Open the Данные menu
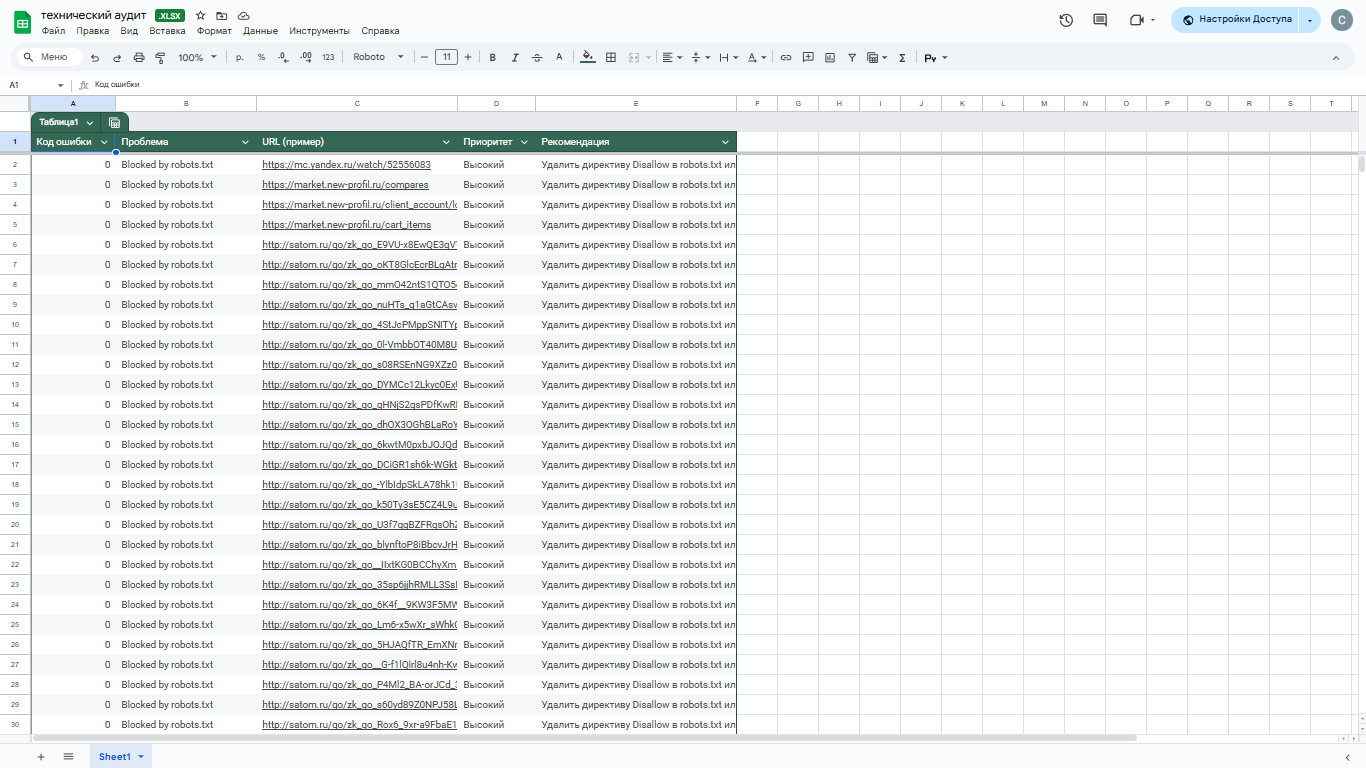The width and height of the screenshot is (1366, 768). point(260,31)
